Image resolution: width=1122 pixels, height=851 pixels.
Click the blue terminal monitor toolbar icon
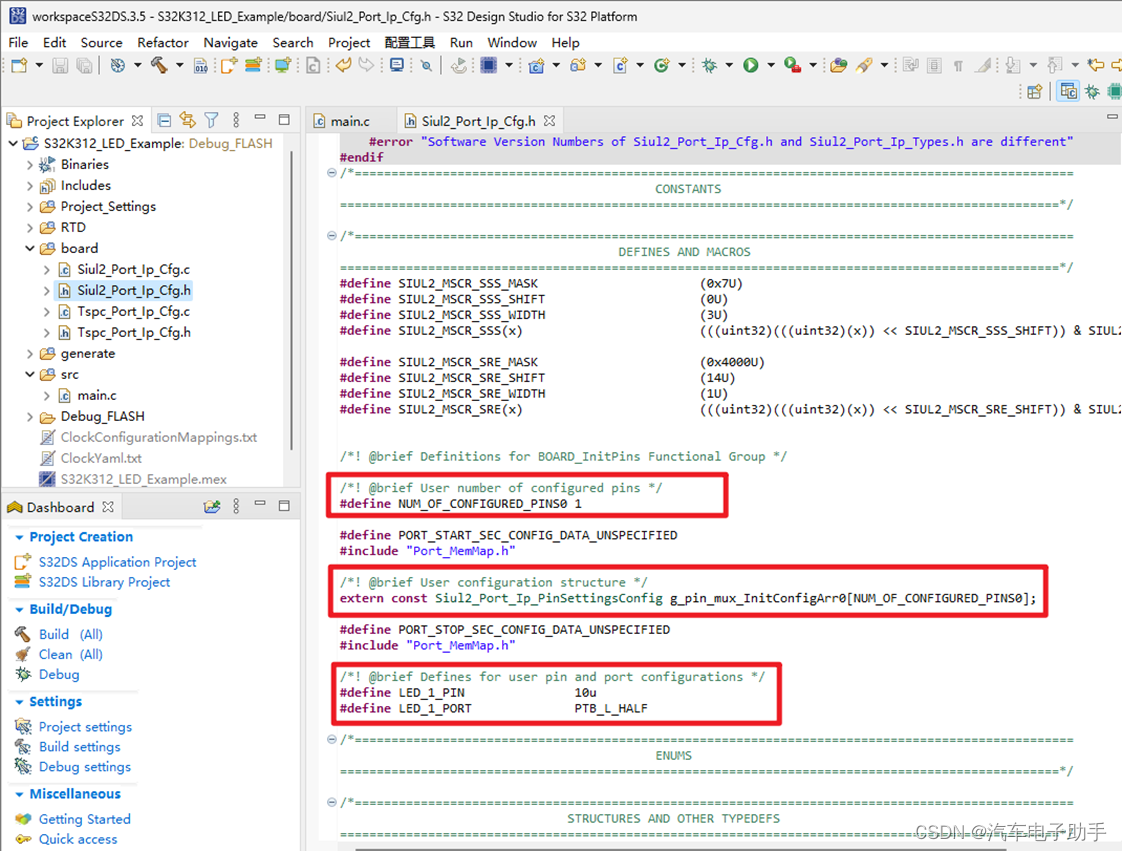click(396, 66)
